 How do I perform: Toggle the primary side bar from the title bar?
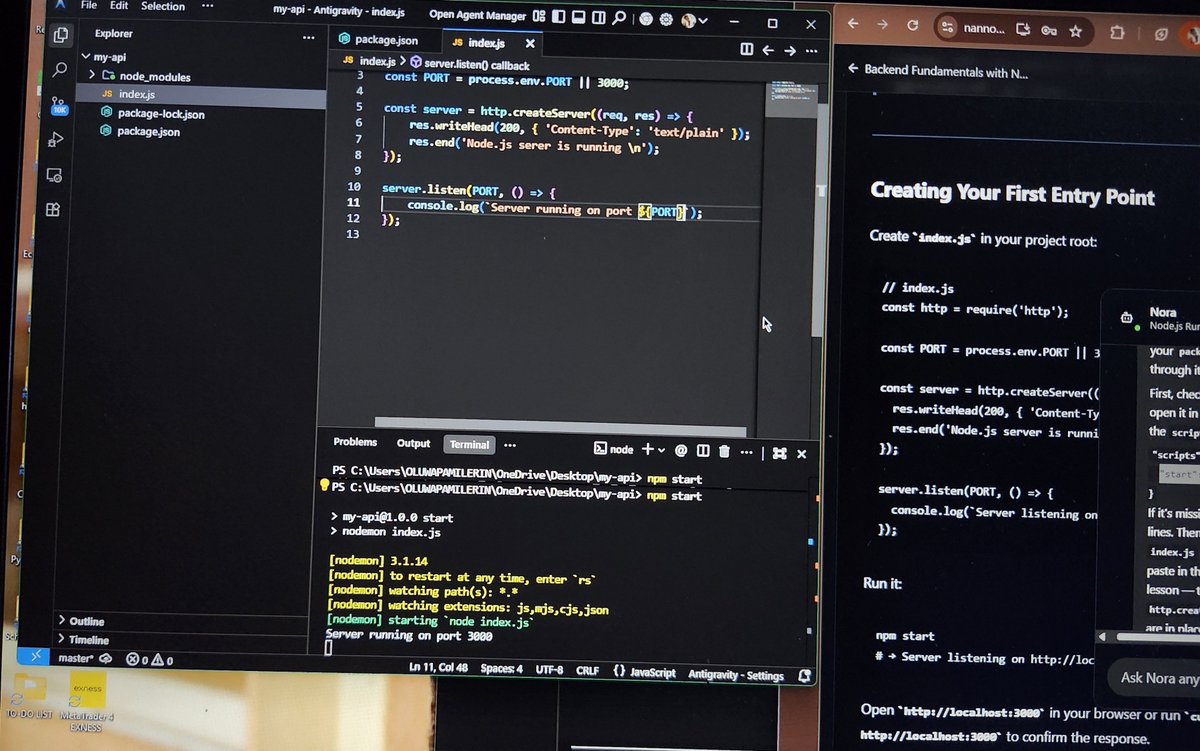[559, 16]
